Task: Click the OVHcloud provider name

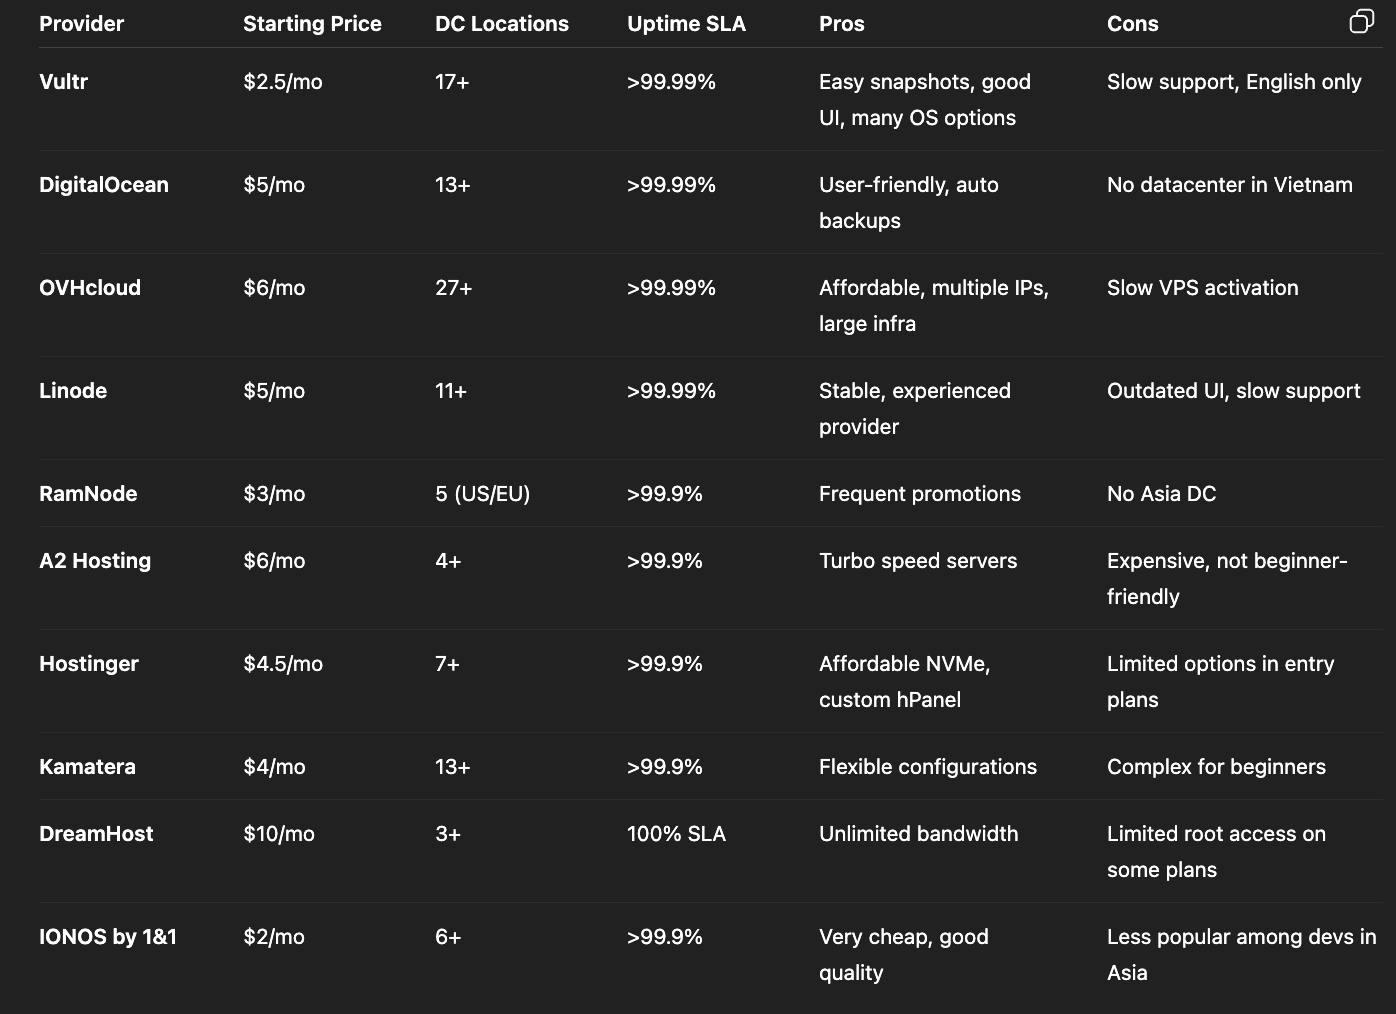Action: [89, 288]
